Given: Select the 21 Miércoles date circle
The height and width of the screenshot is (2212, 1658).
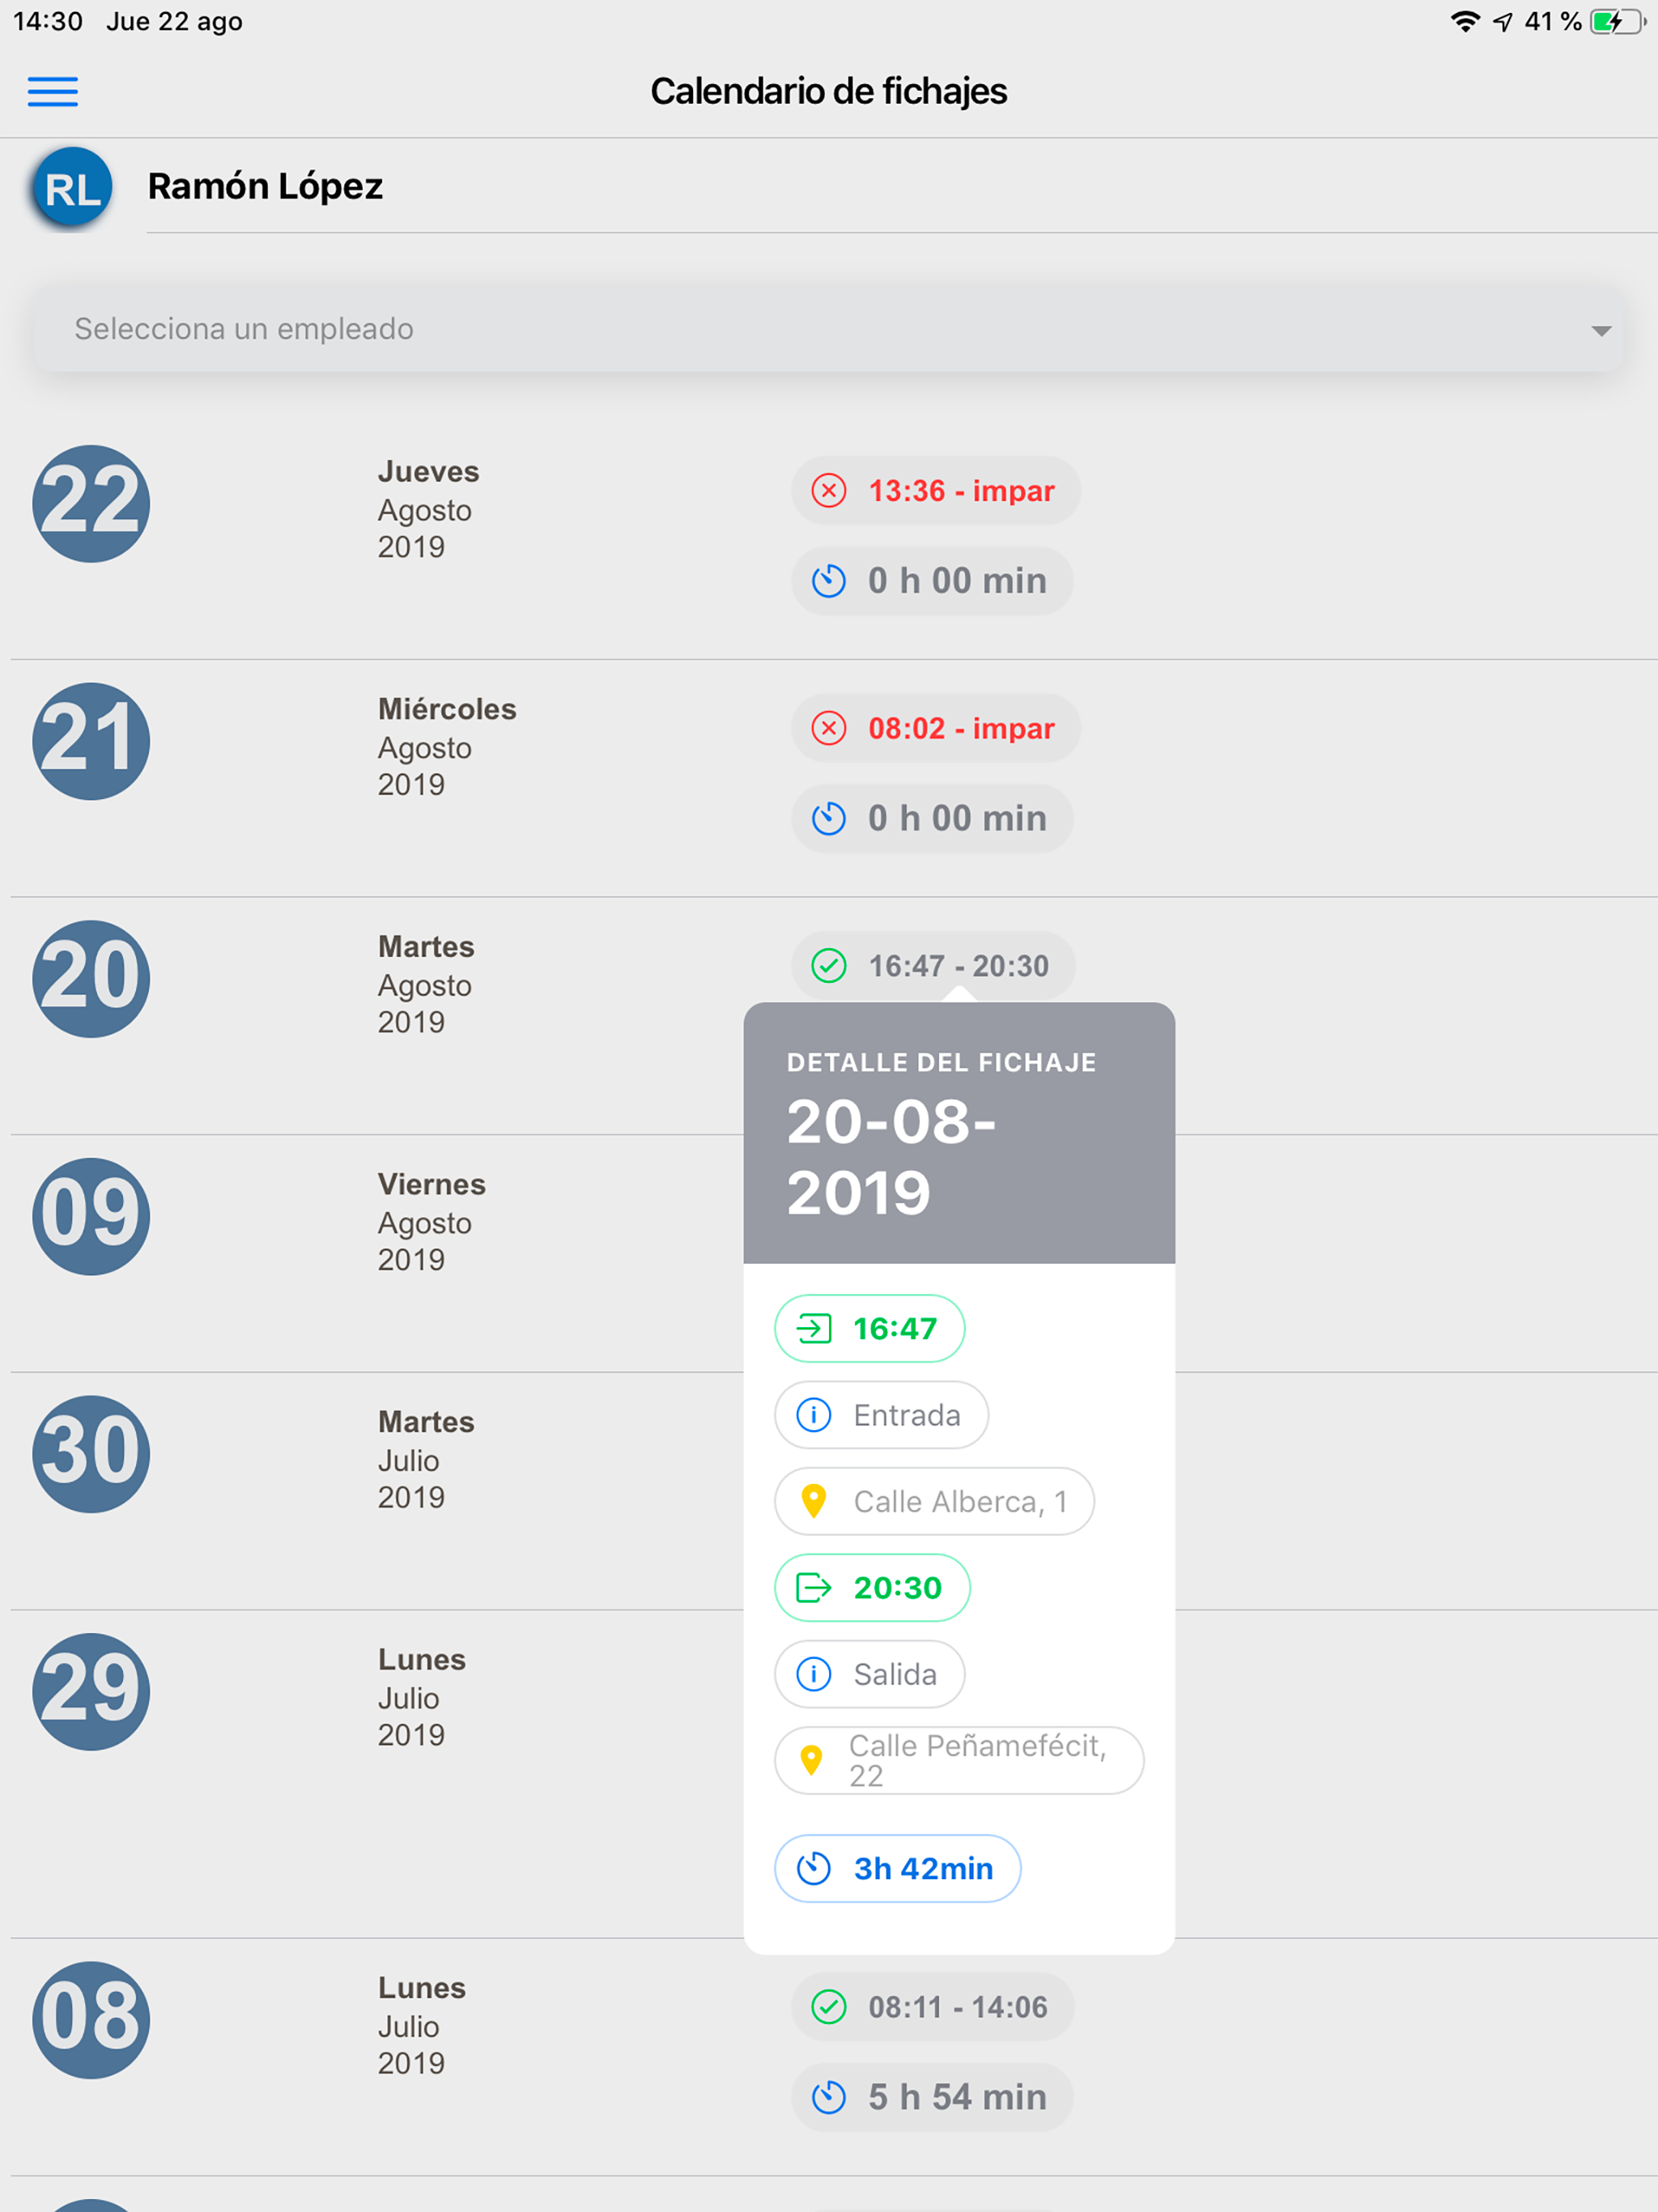Looking at the screenshot, I should click(91, 741).
